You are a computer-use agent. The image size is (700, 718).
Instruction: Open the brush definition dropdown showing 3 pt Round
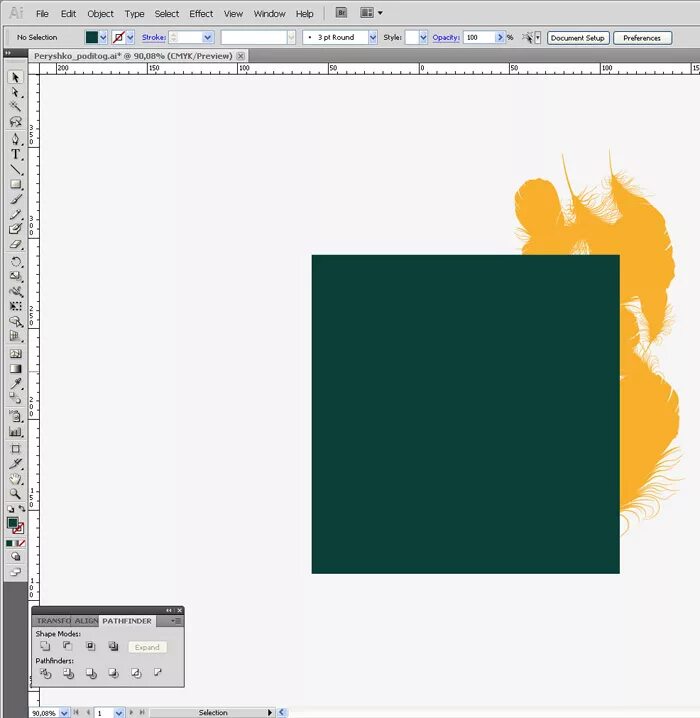click(x=373, y=38)
